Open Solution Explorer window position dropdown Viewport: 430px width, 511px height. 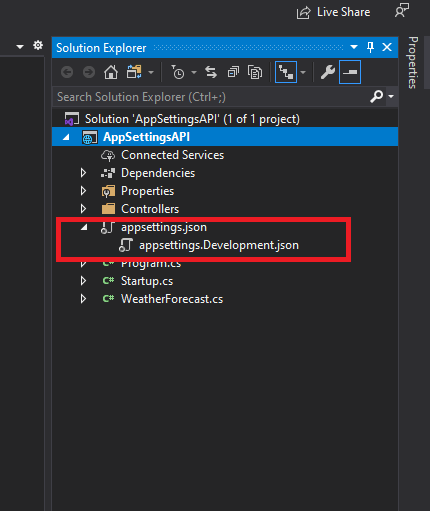[x=354, y=47]
